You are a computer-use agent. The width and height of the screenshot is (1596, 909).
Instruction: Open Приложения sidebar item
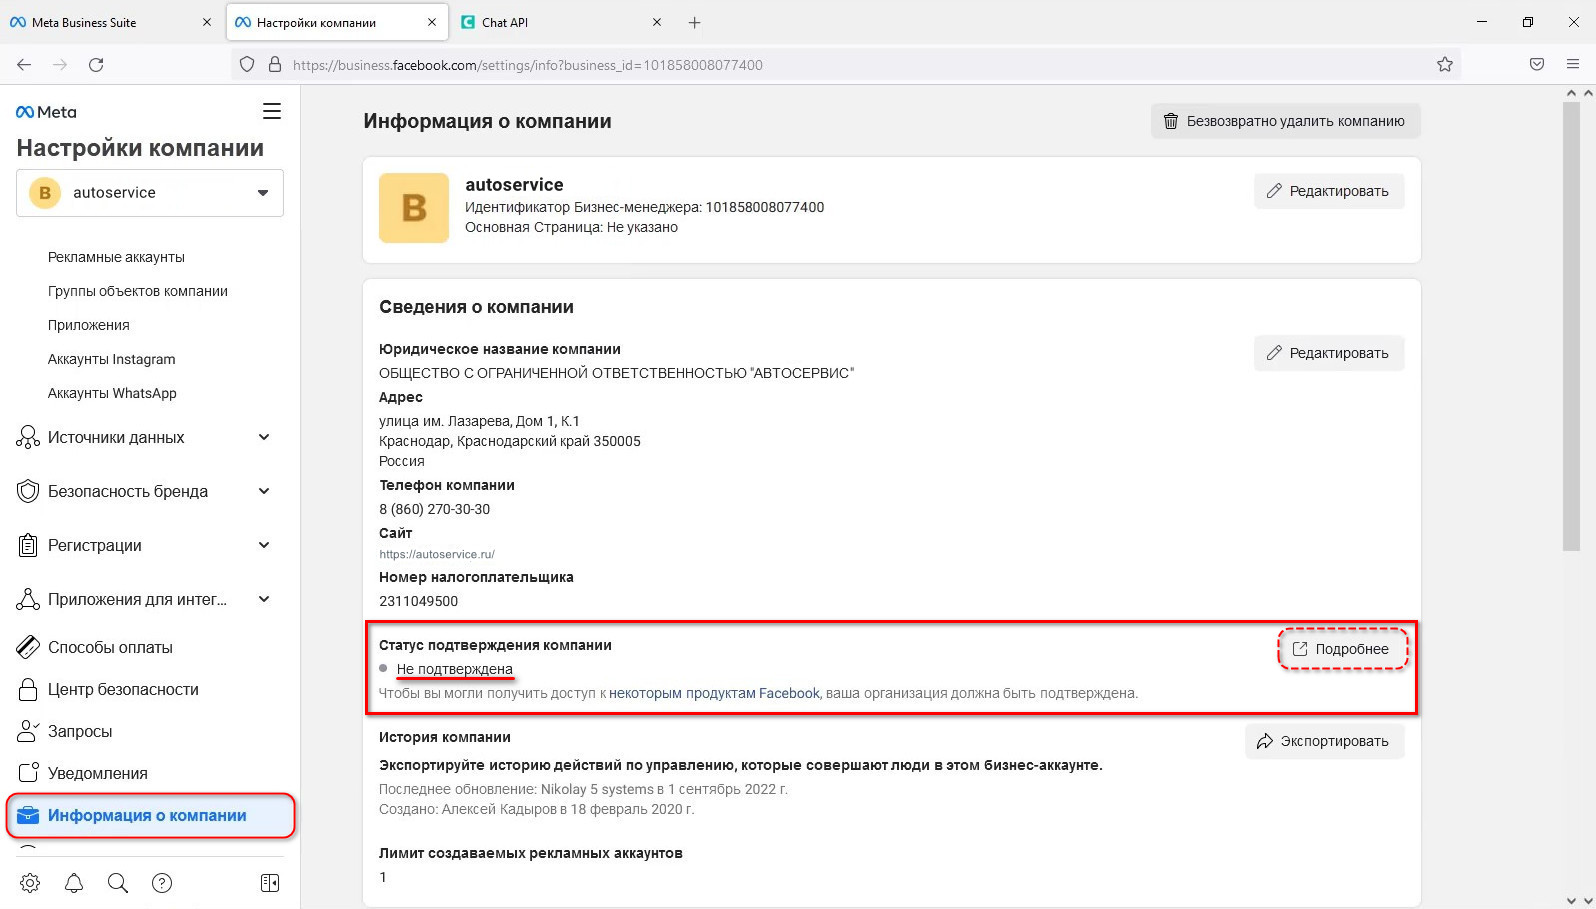[89, 325]
